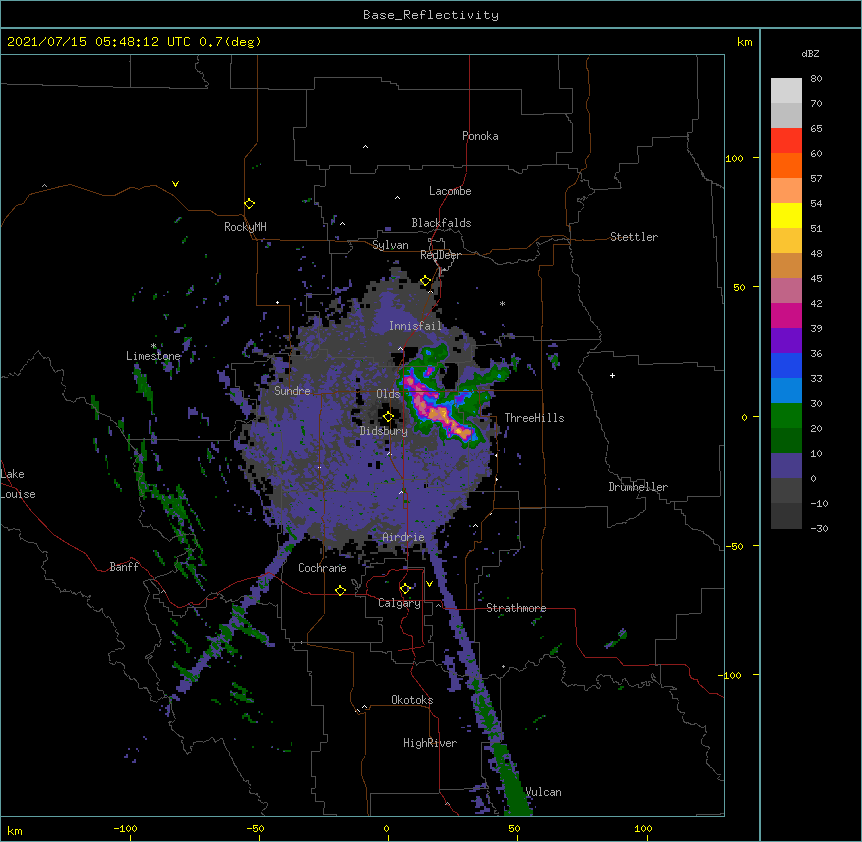The width and height of the screenshot is (862, 842).
Task: Click the Limestone label
Action: (x=153, y=356)
